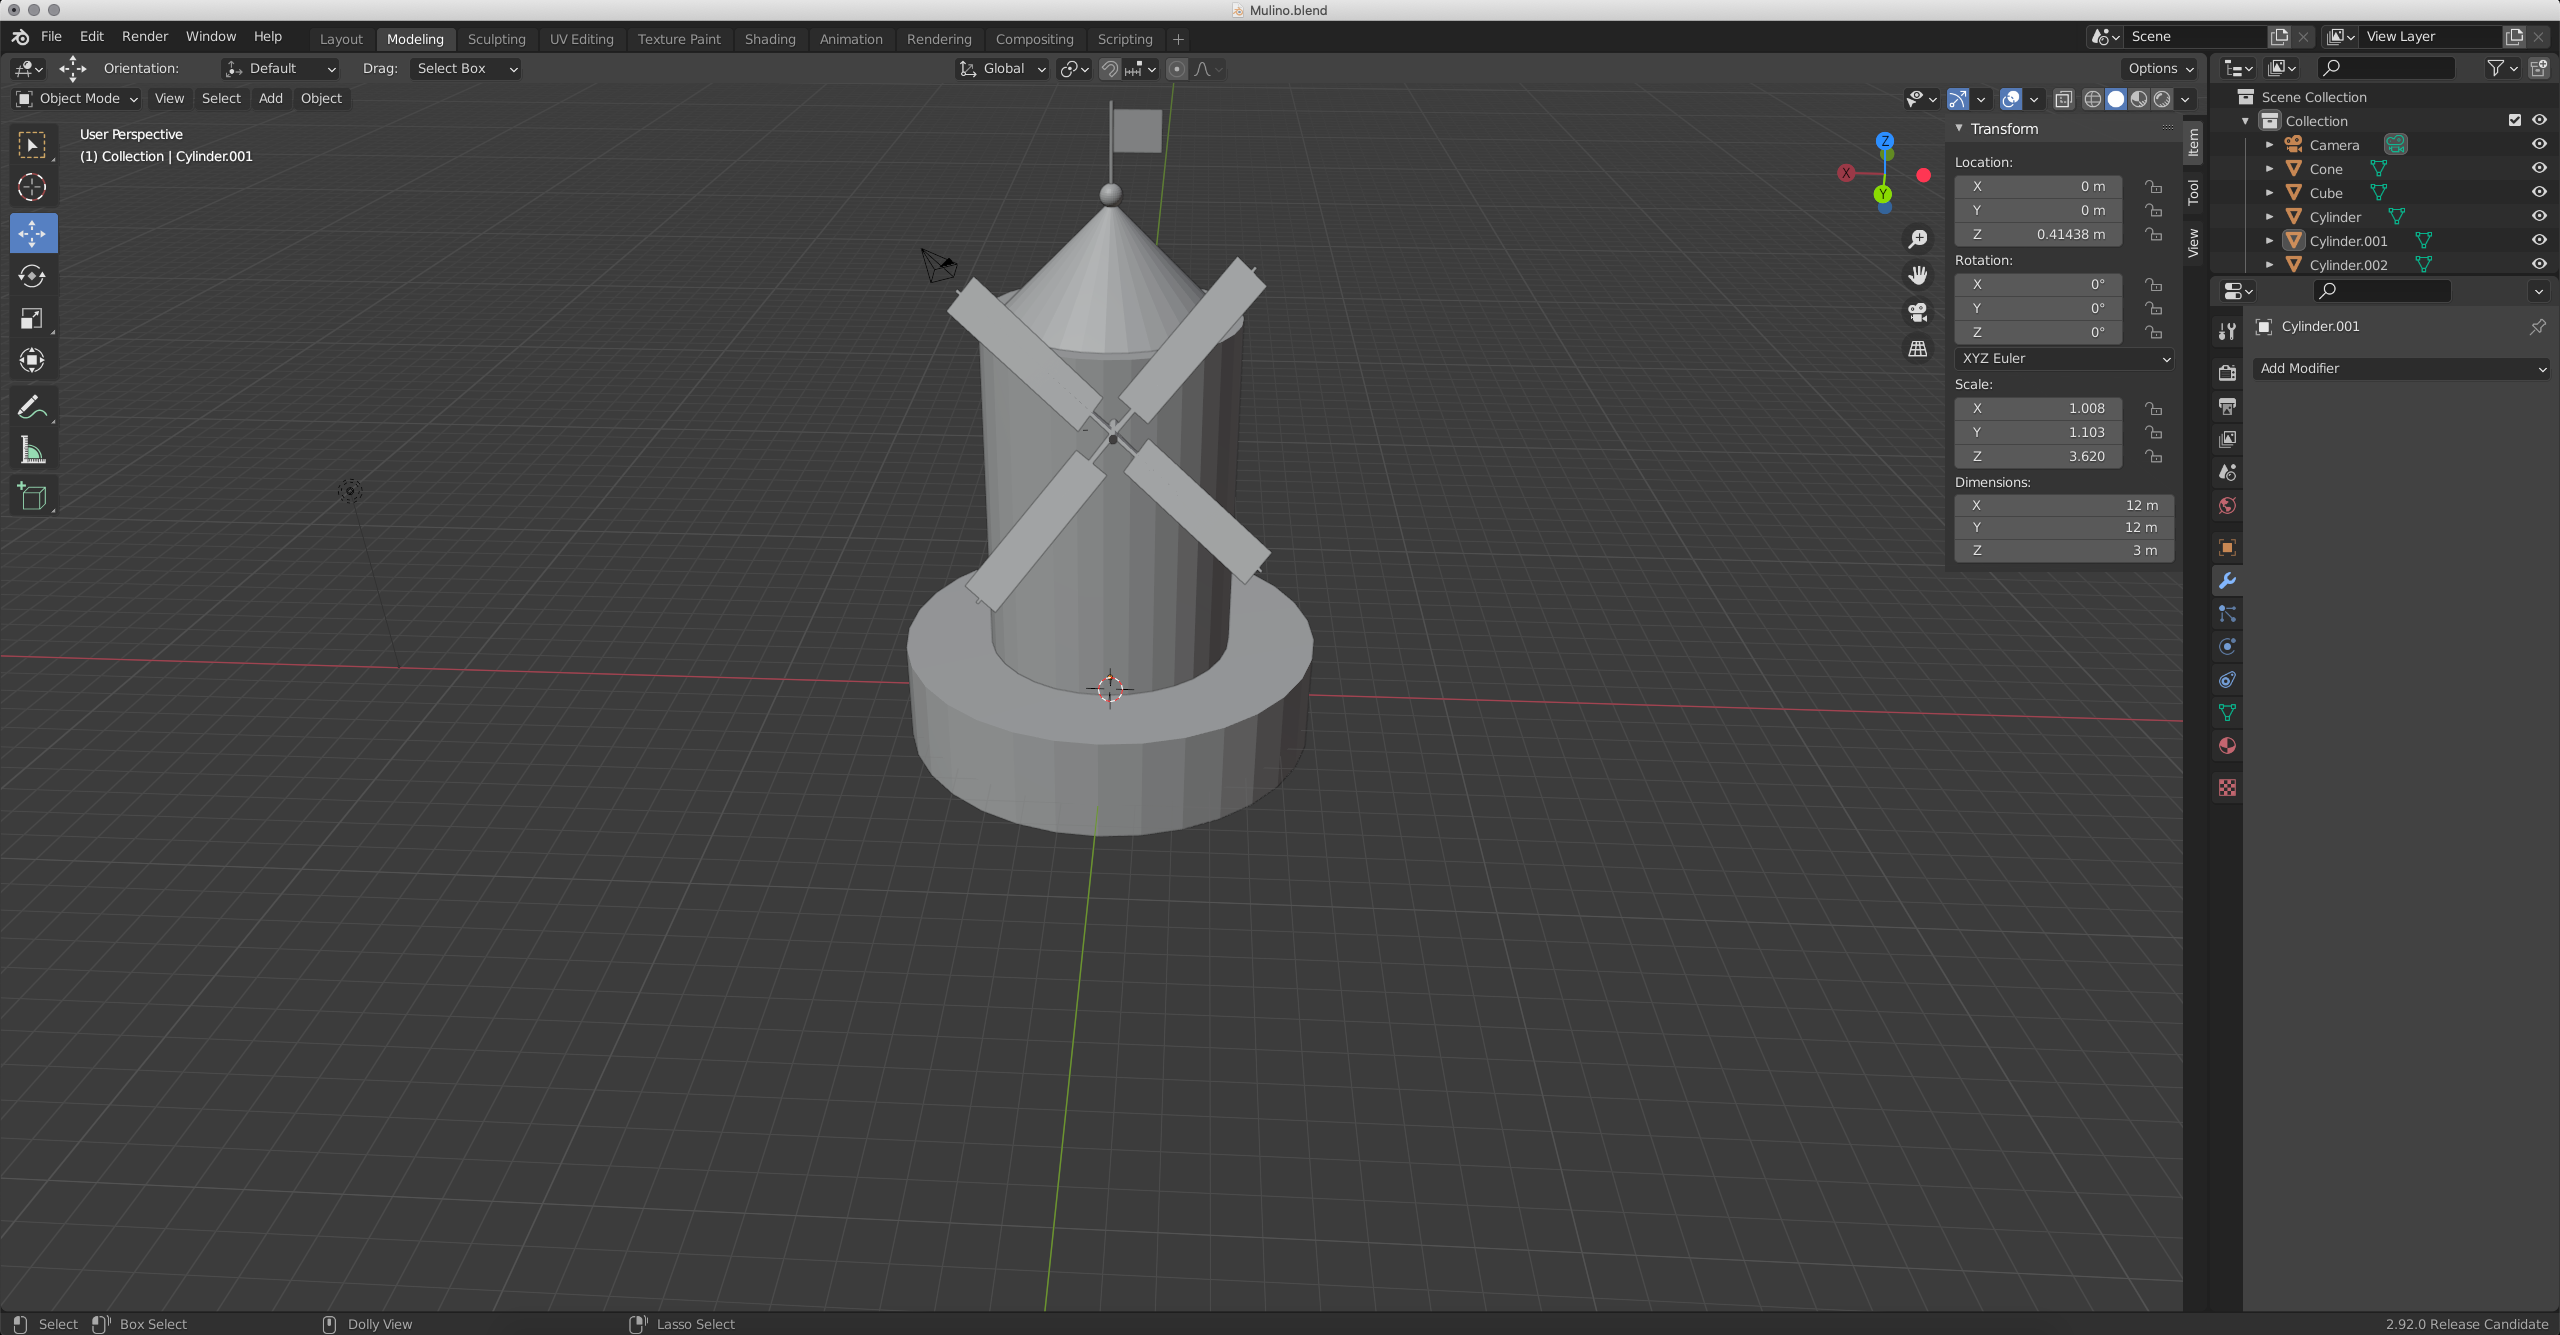Viewport: 2560px width, 1335px height.
Task: Click the Location Z value field
Action: pos(2038,234)
